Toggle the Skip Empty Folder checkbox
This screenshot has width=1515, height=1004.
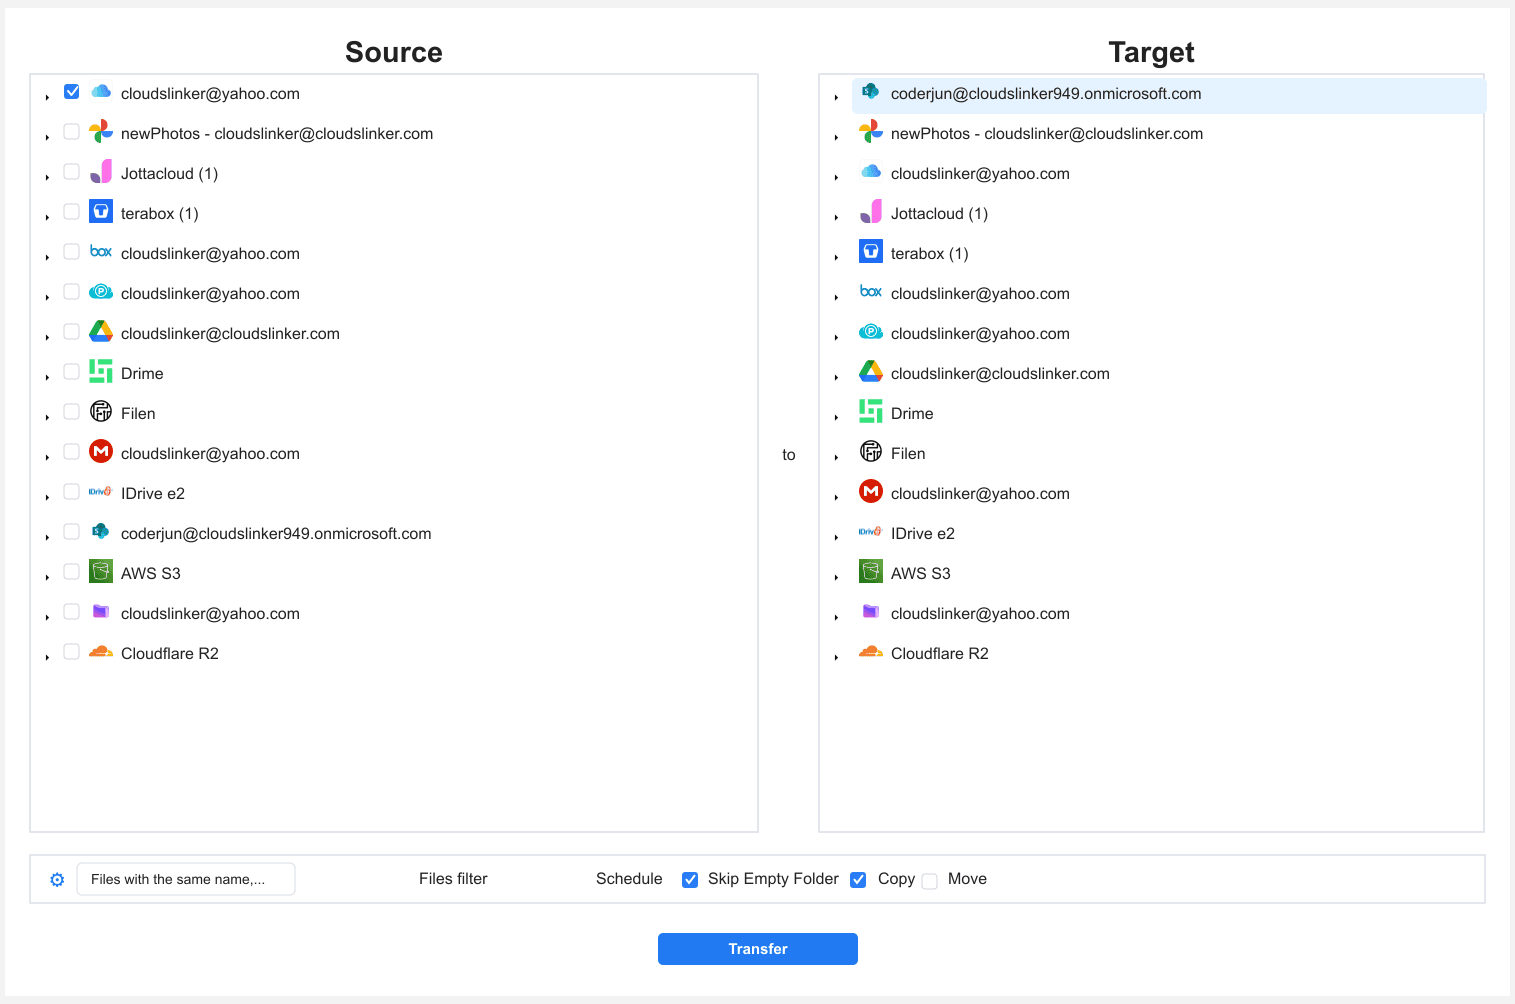(690, 880)
